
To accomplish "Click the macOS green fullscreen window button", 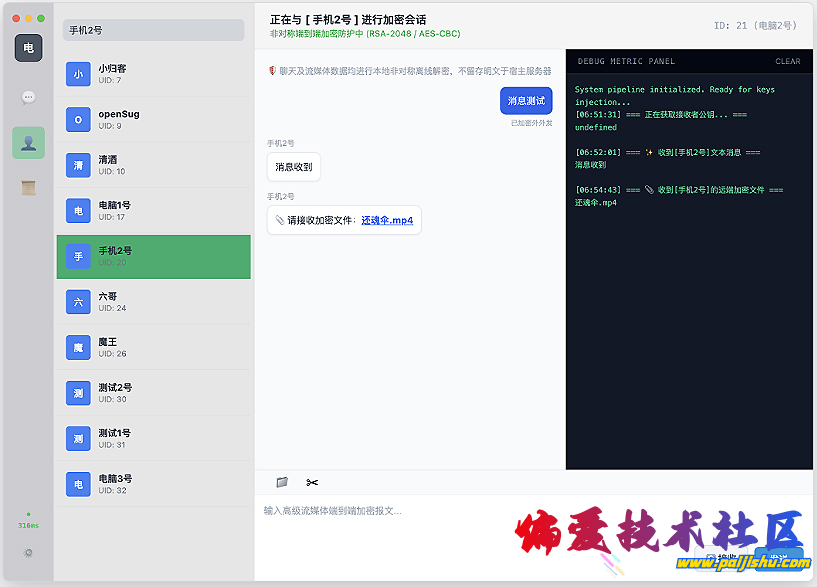I will (41, 18).
